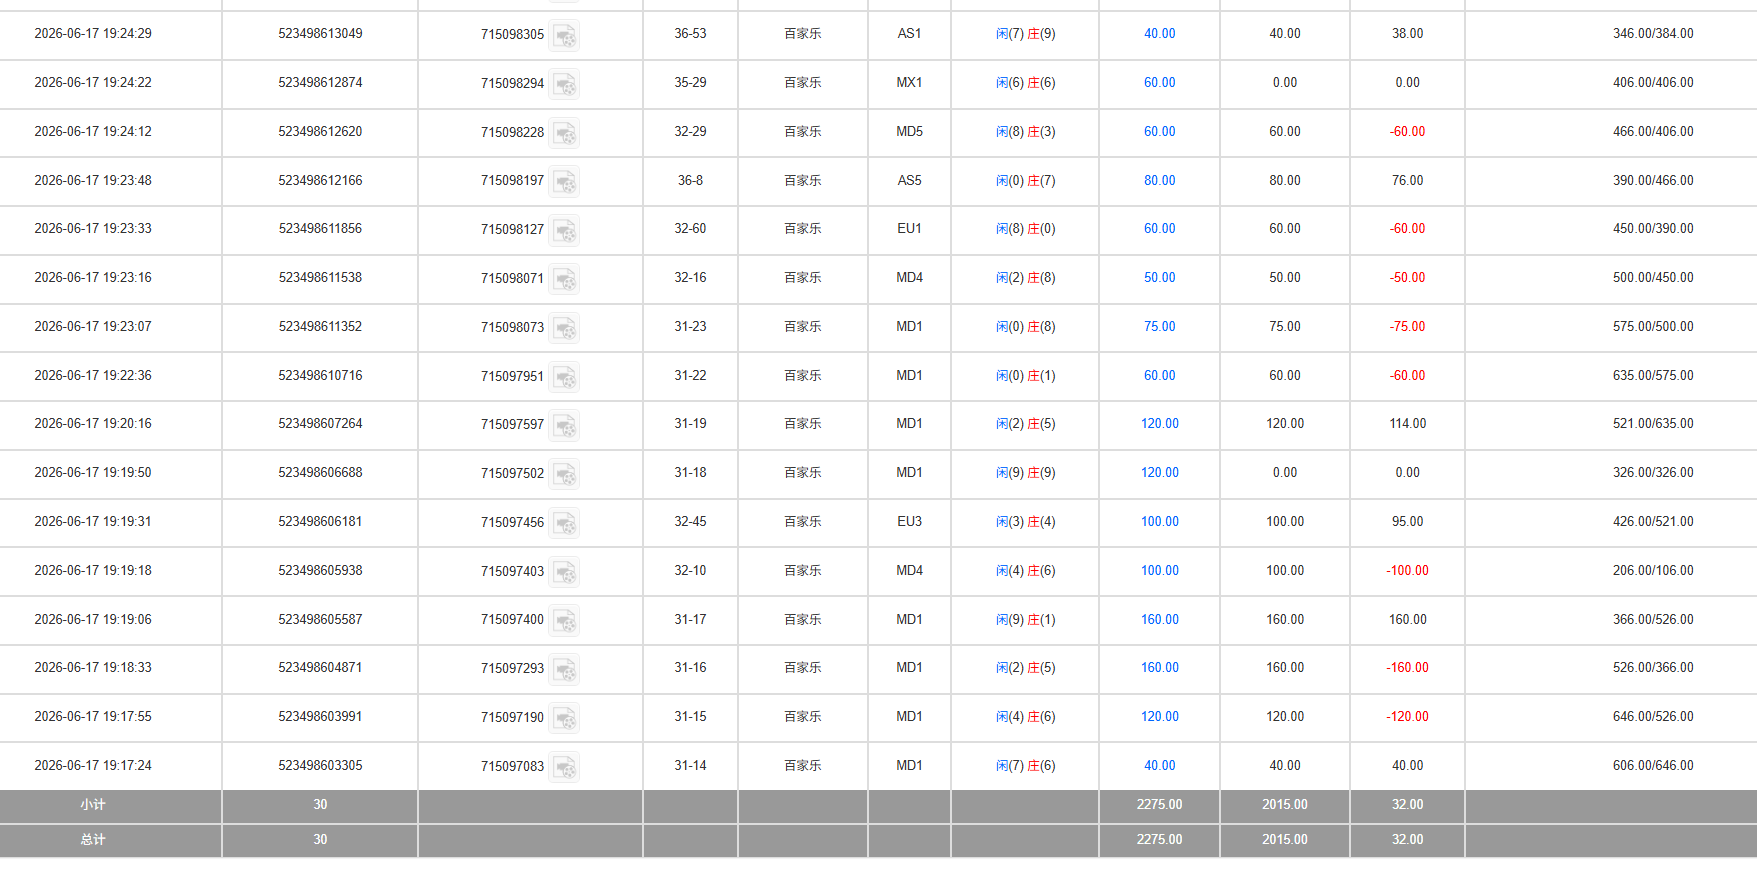Click 百家乐 game type in 31-17 row

point(802,620)
